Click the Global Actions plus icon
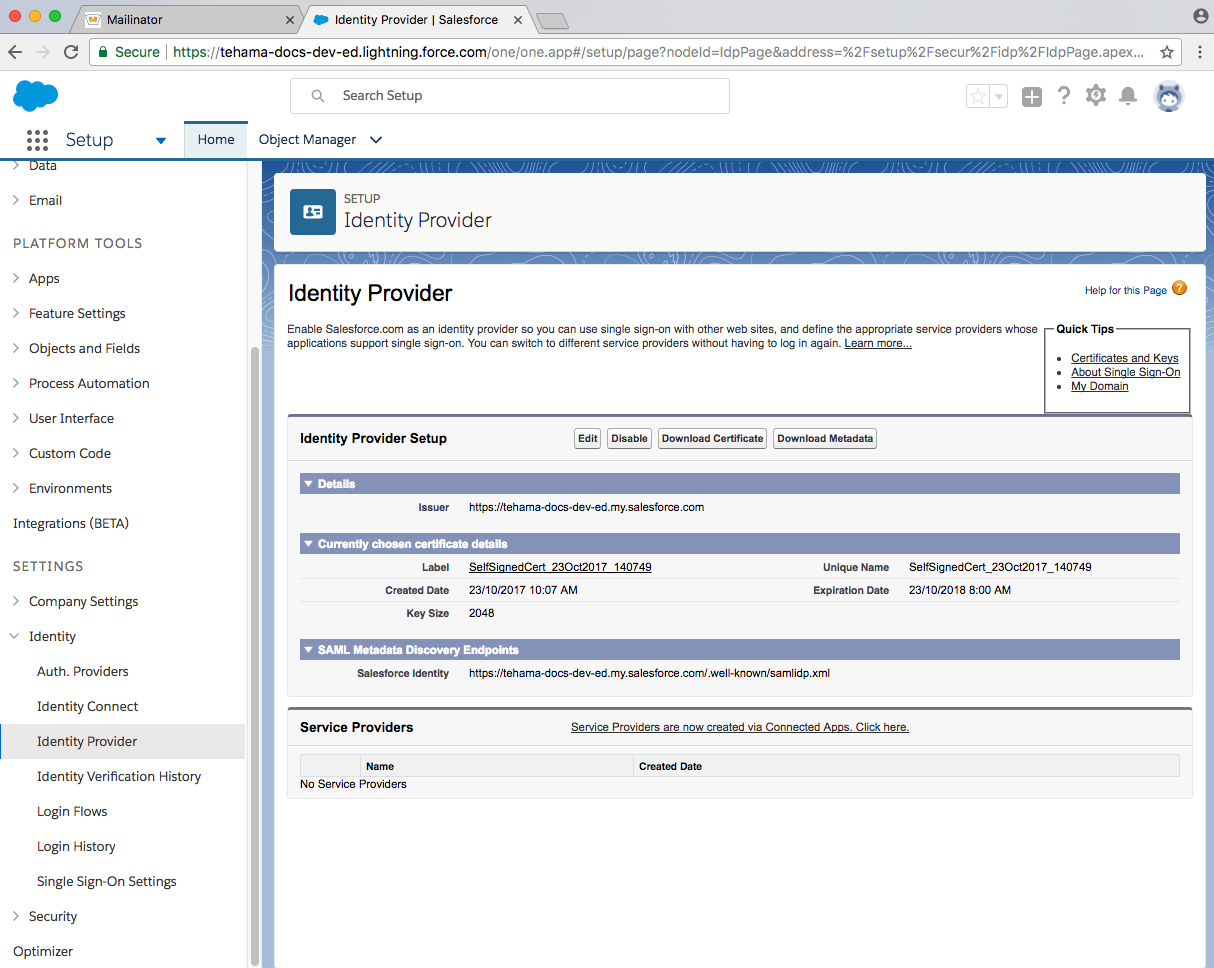1214x968 pixels. [x=1032, y=96]
